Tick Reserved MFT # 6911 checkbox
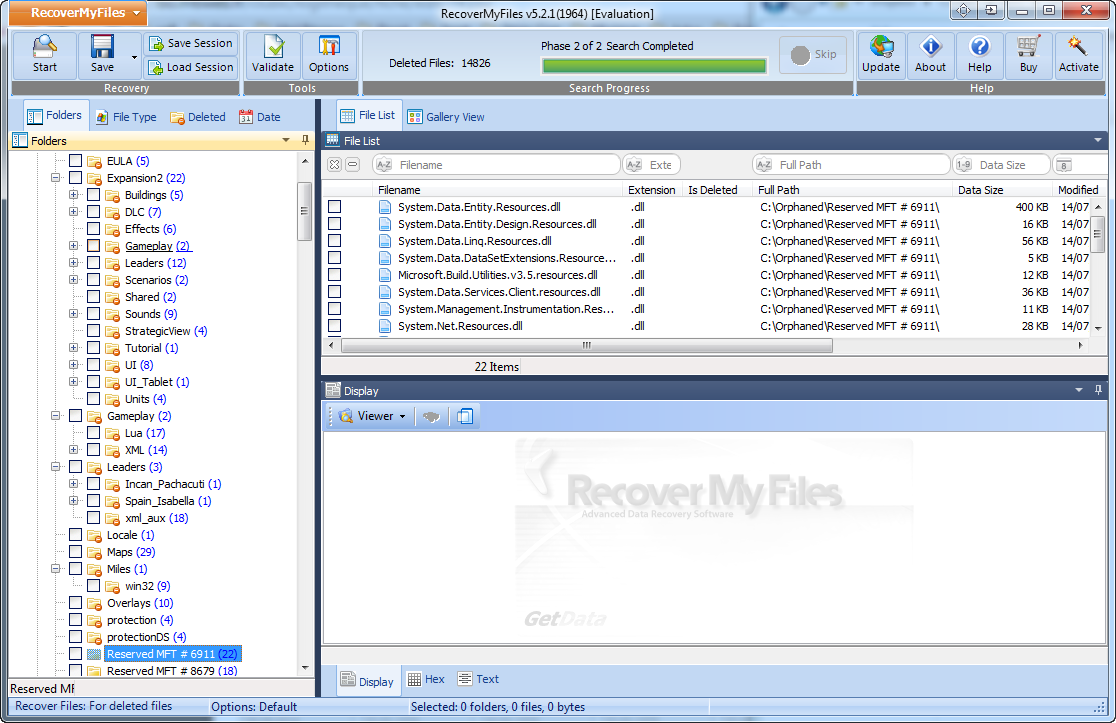The height and width of the screenshot is (723, 1116). (75, 653)
